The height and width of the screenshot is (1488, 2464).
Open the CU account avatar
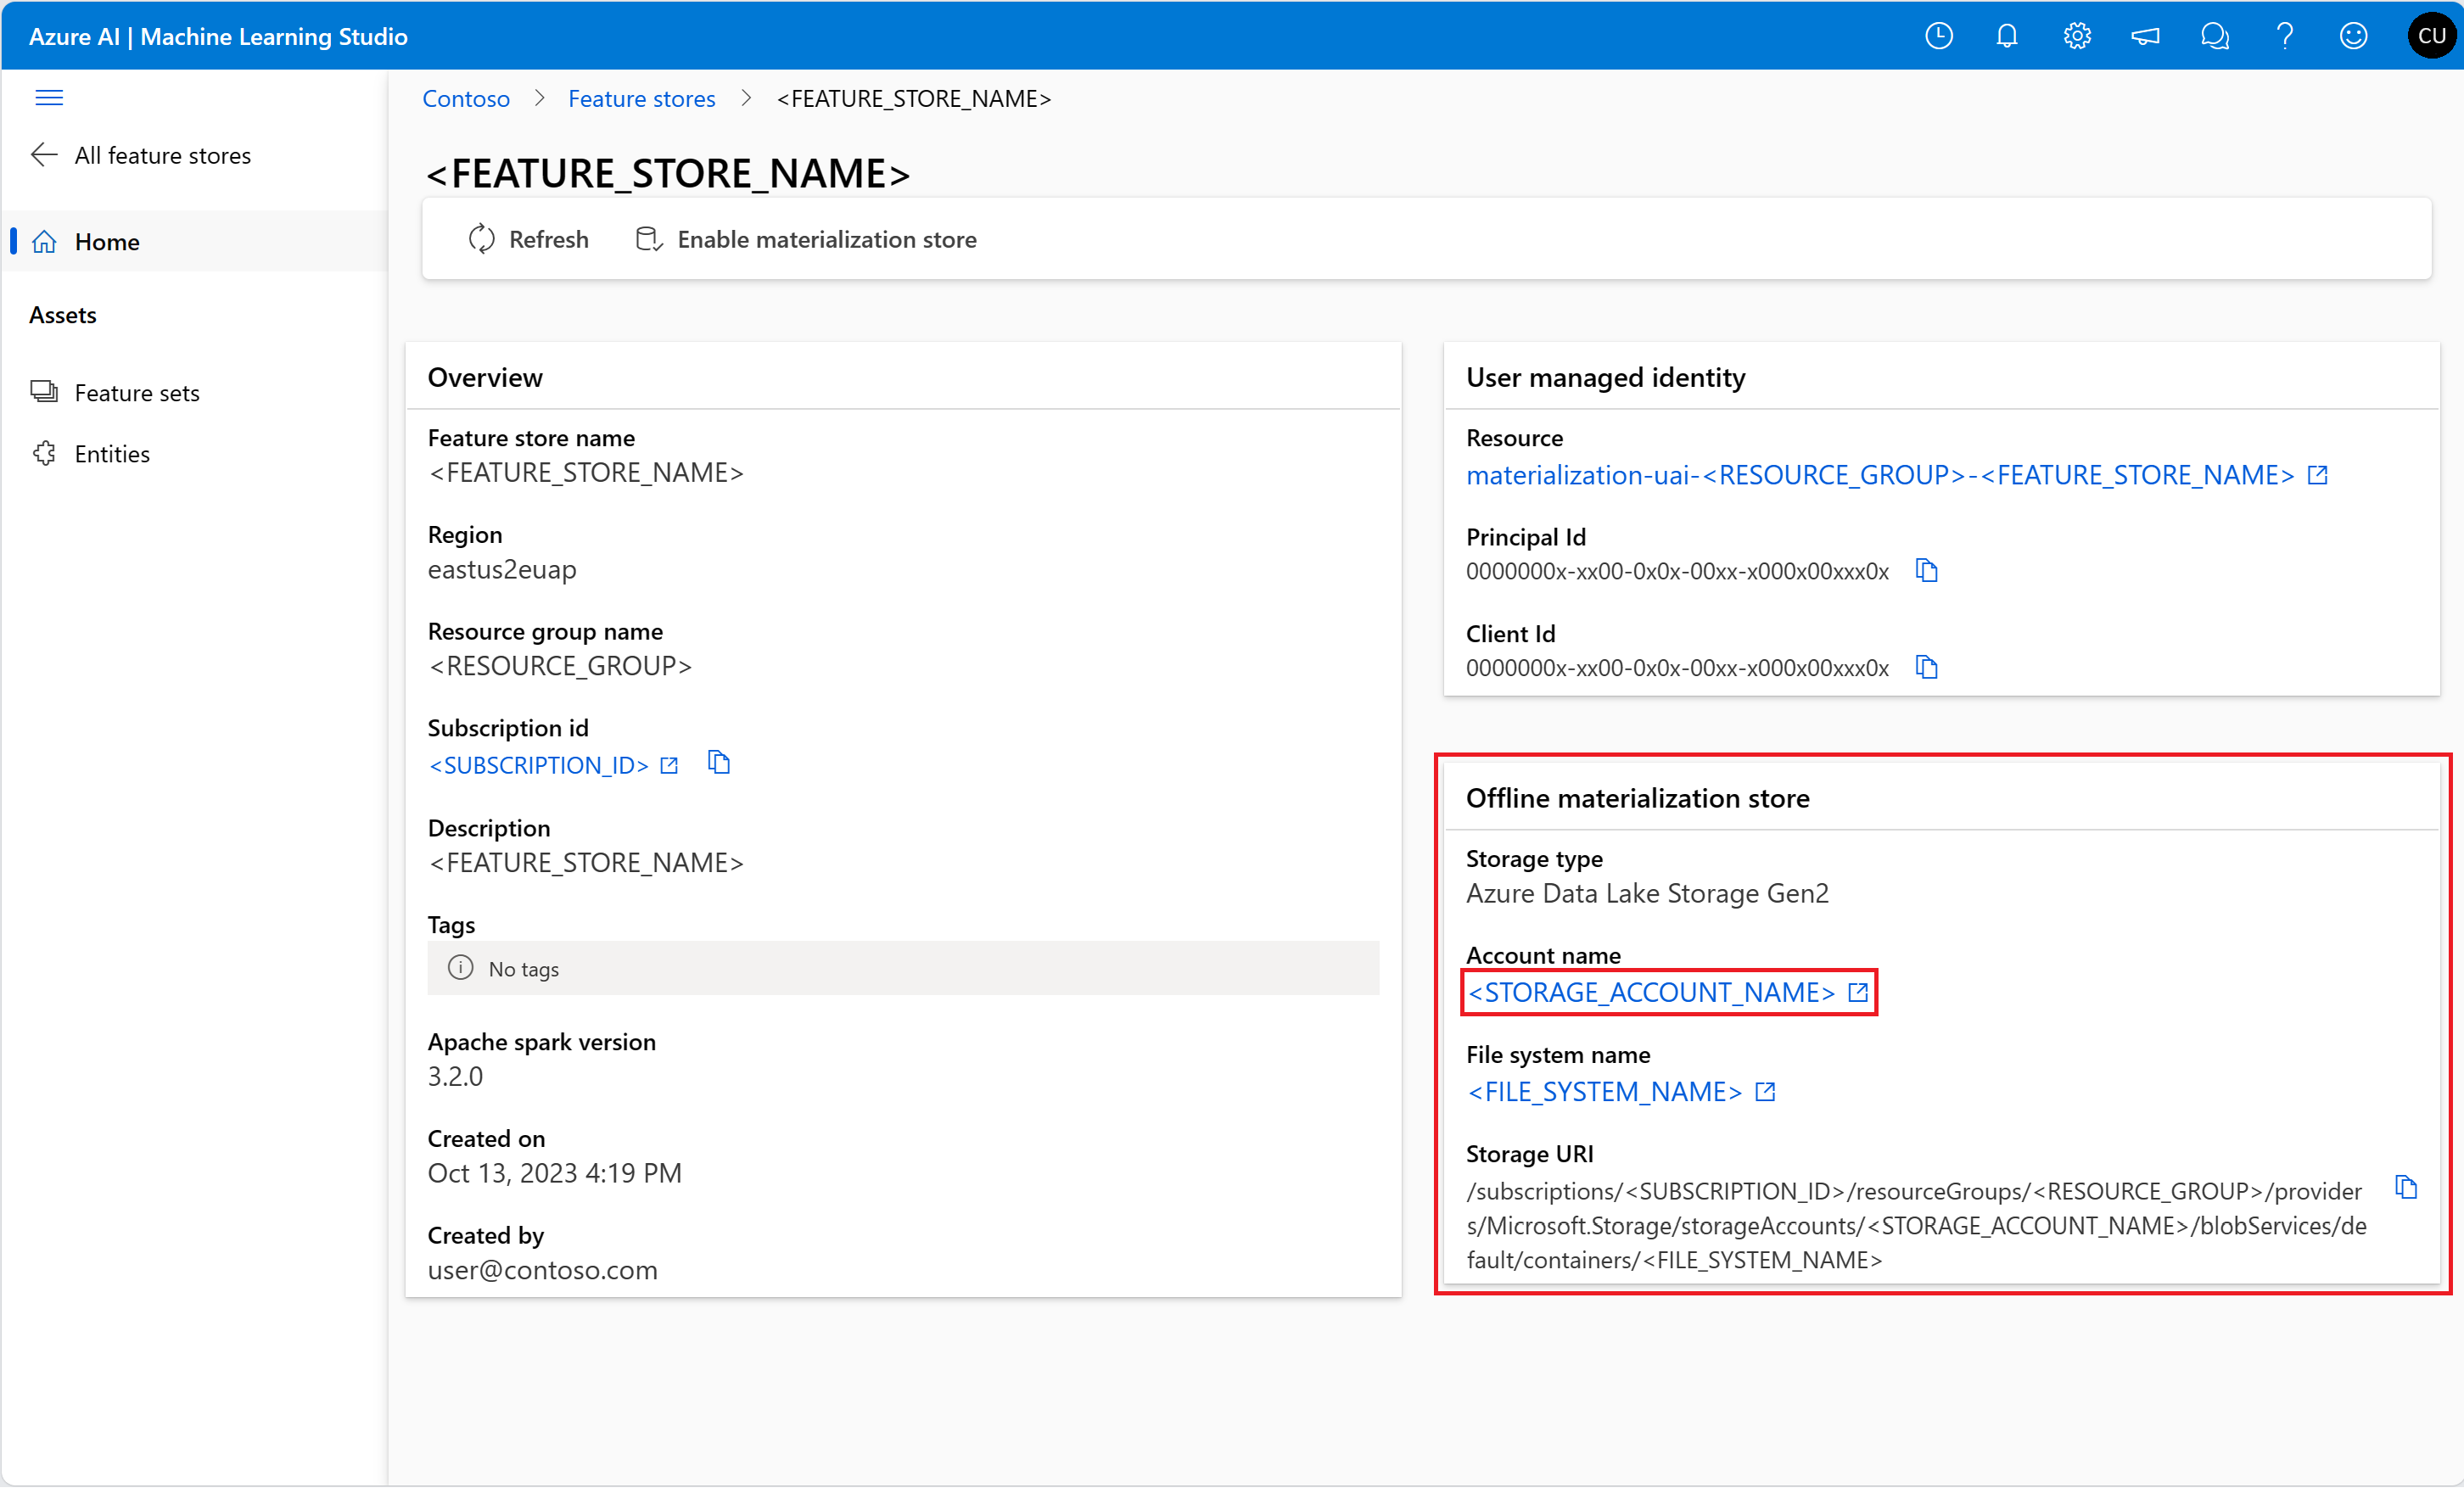(x=2430, y=37)
